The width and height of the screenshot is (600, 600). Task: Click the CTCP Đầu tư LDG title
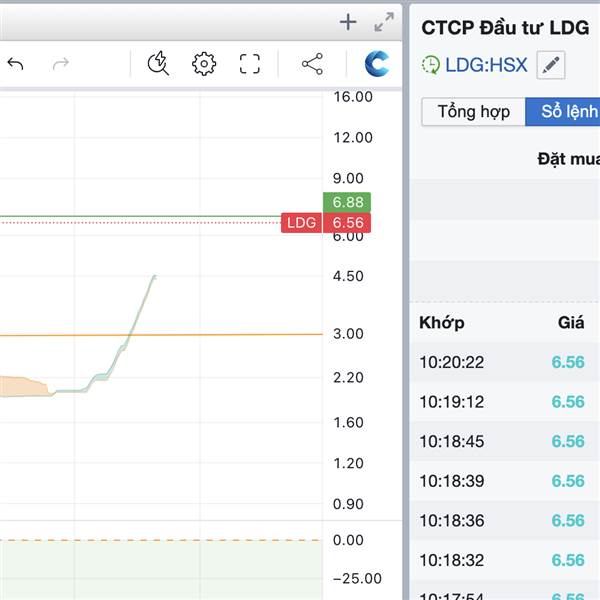pyautogui.click(x=505, y=28)
